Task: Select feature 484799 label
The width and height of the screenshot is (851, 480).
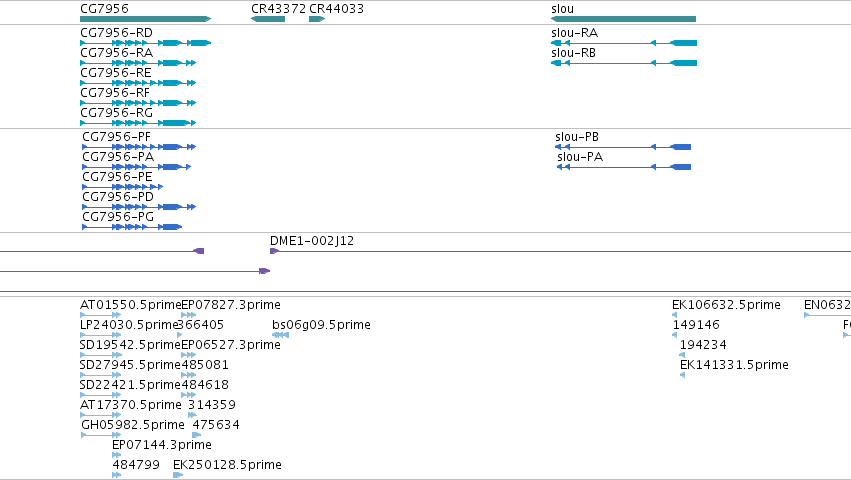Action: pyautogui.click(x=136, y=465)
